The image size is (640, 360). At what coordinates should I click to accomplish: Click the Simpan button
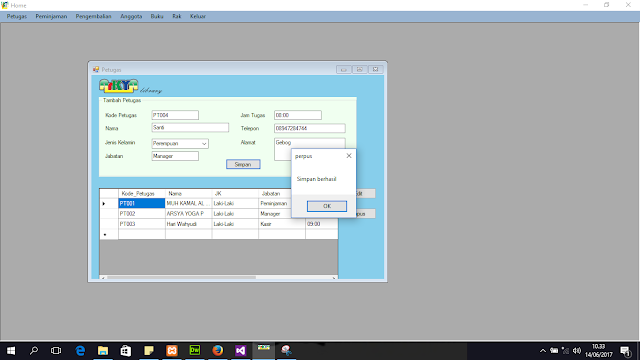pos(243,164)
